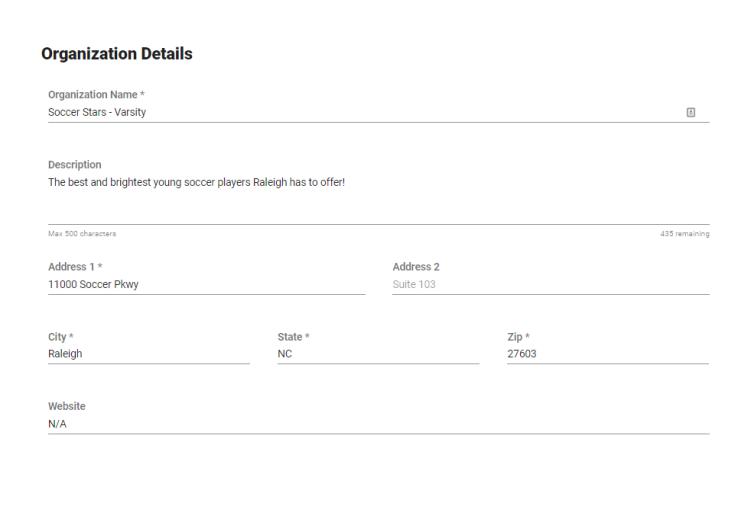Click the Address 2 field with the Suite 103 placeholder
This screenshot has width=751, height=509.
pyautogui.click(x=551, y=284)
